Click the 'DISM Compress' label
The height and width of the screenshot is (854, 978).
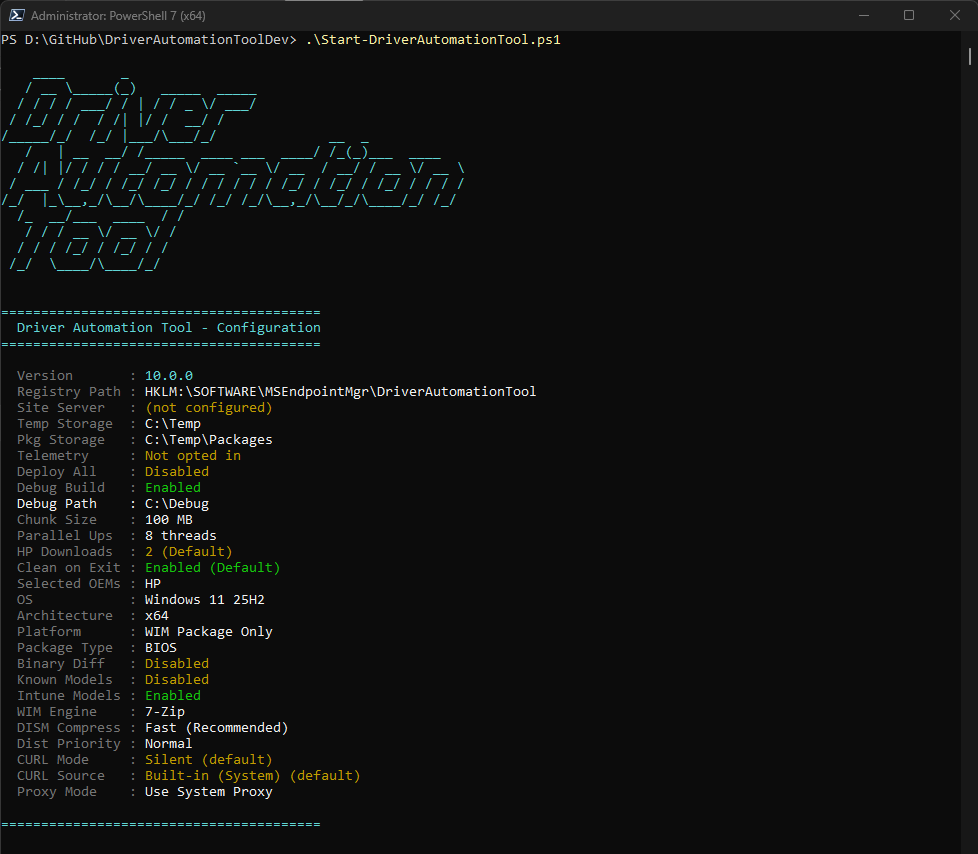69,728
